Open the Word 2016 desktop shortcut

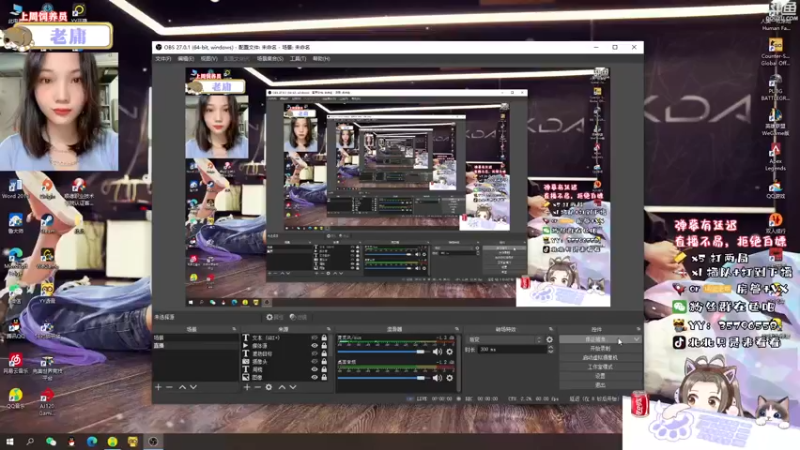(x=15, y=189)
